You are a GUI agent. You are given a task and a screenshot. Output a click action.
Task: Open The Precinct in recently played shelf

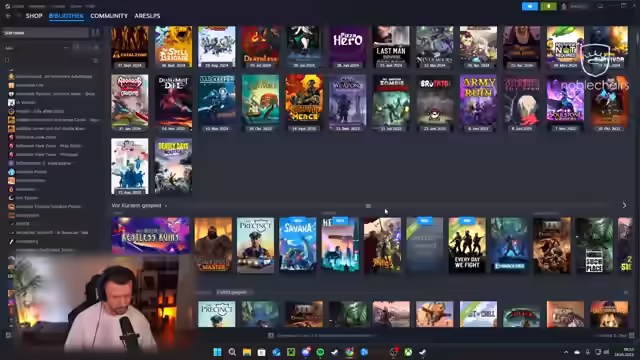[256, 245]
